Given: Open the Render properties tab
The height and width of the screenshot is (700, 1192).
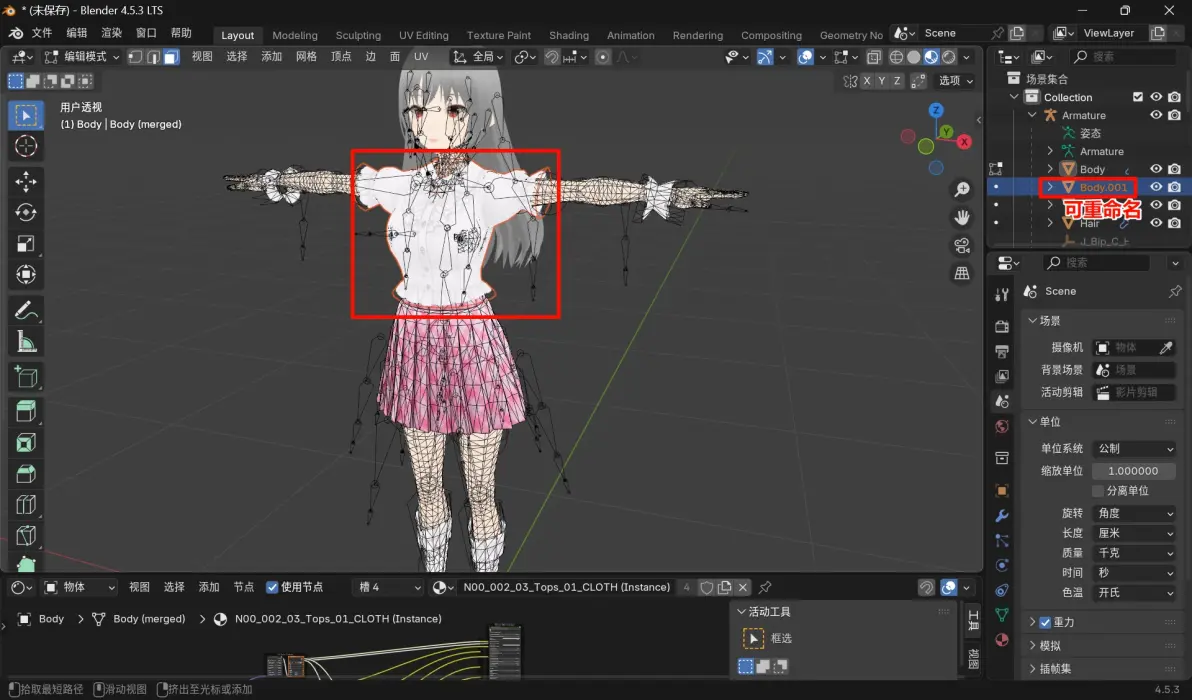Looking at the screenshot, I should click(1002, 326).
